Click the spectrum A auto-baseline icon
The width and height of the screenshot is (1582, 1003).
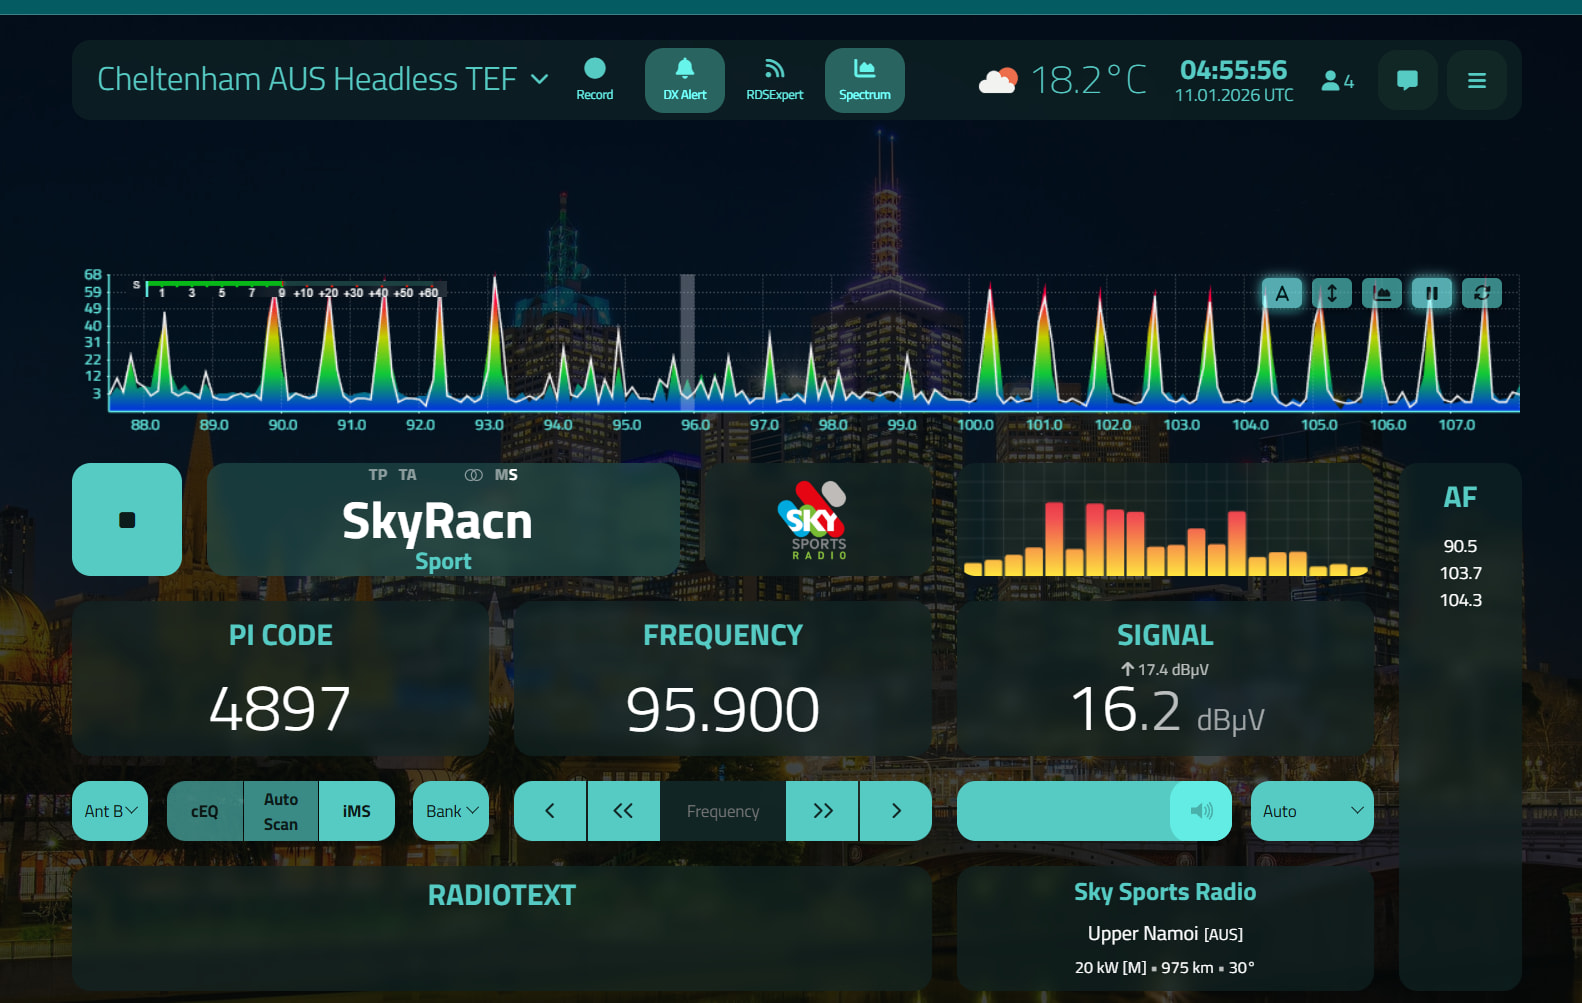pyautogui.click(x=1281, y=293)
